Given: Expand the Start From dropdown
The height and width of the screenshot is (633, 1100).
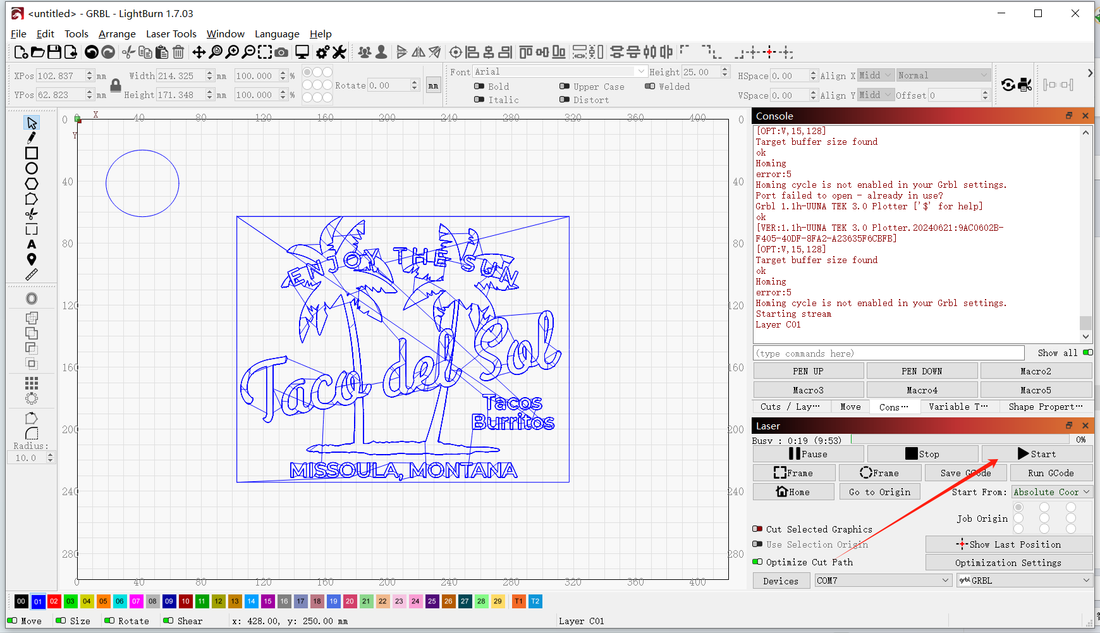Looking at the screenshot, I should (1051, 492).
